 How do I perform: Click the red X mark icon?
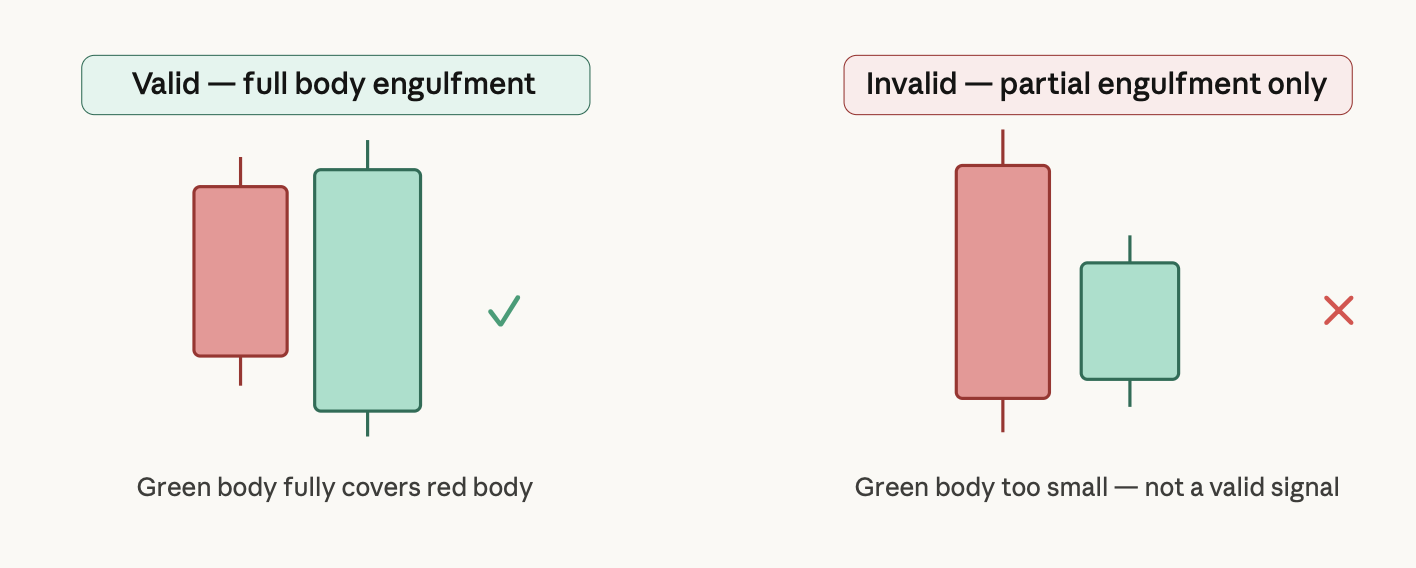coord(1338,311)
